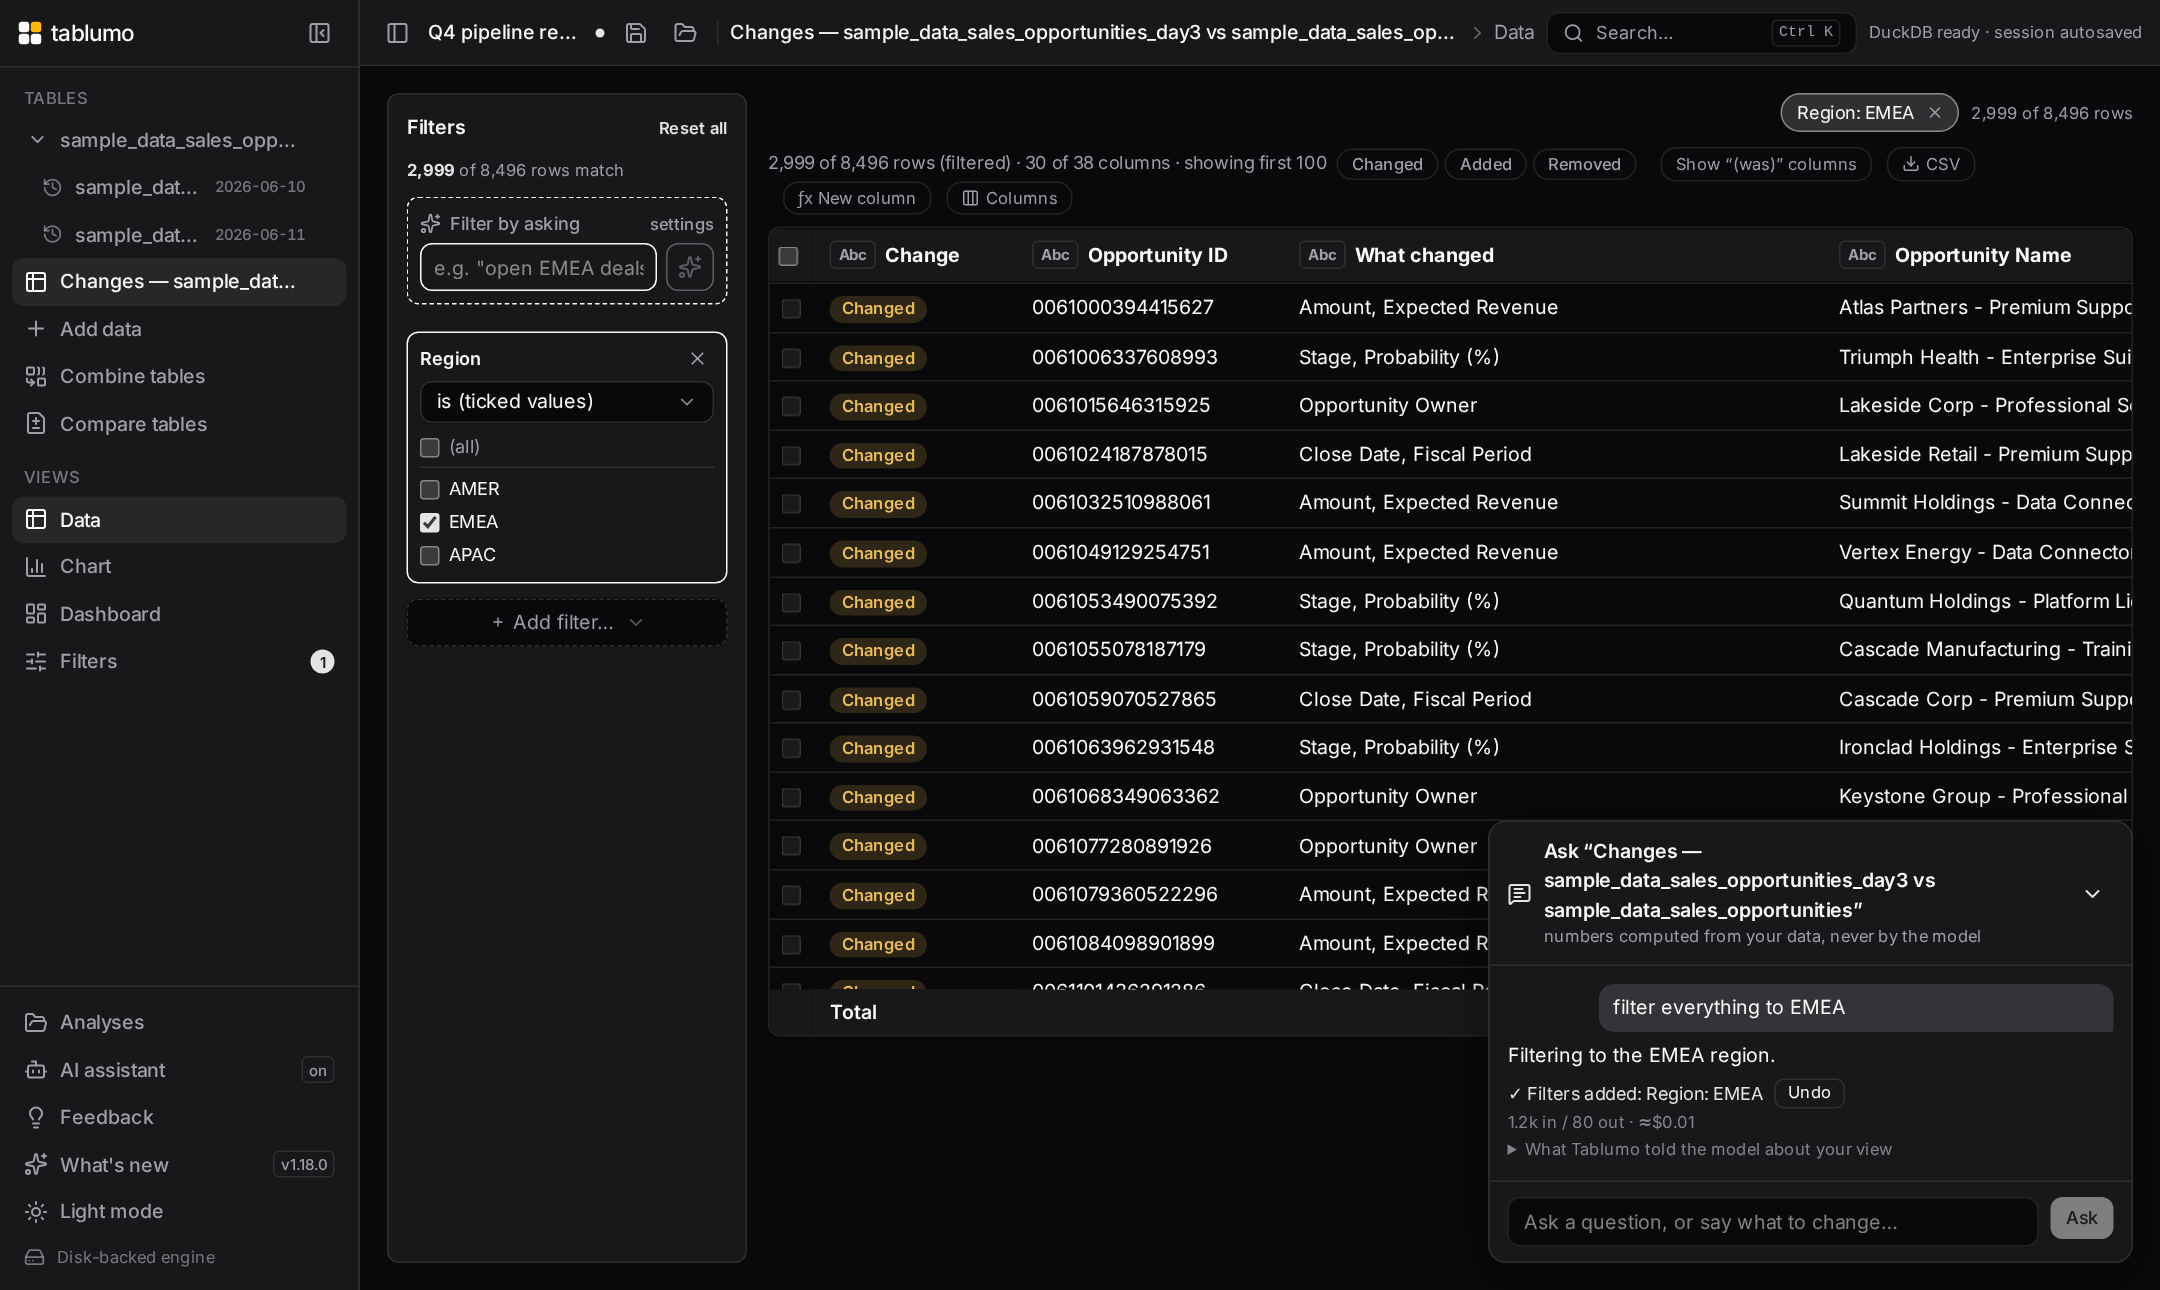The width and height of the screenshot is (2160, 1290).
Task: Open Feedback
Action: point(179,1117)
